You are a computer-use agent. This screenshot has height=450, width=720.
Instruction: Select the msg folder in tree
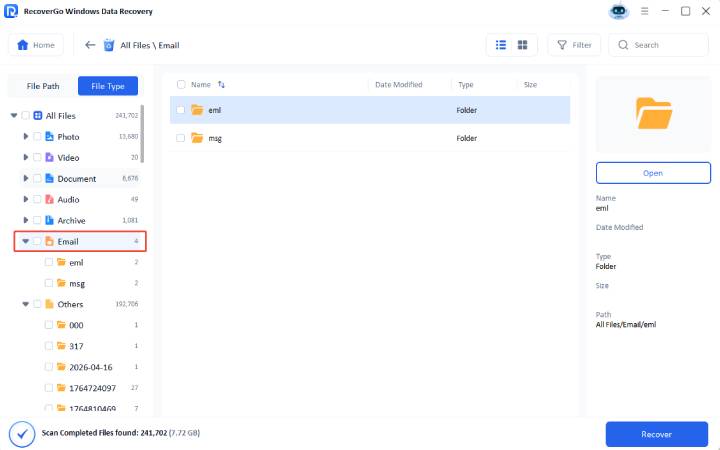point(77,283)
